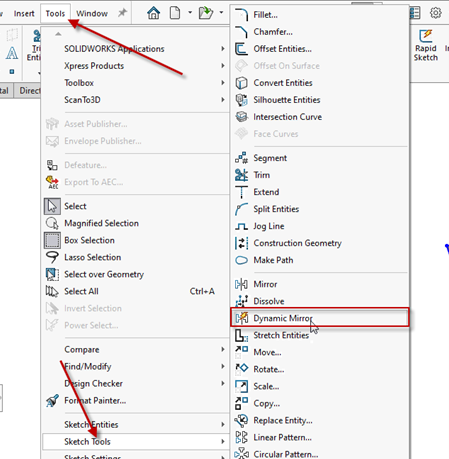Open the Options gear icon

435,13
